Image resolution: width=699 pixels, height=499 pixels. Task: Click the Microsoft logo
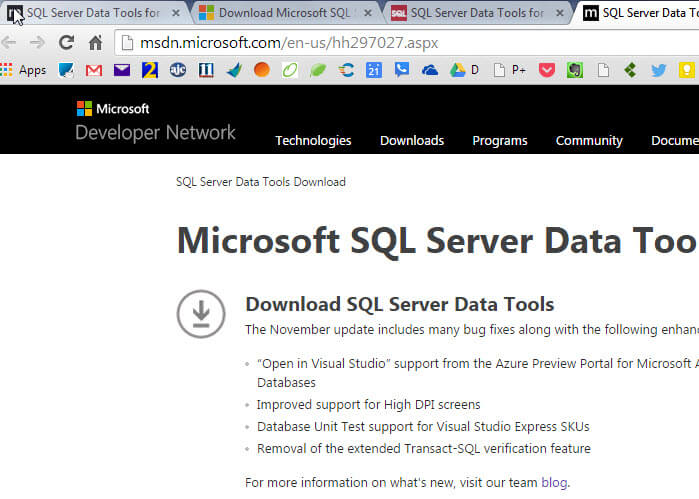tap(113, 108)
